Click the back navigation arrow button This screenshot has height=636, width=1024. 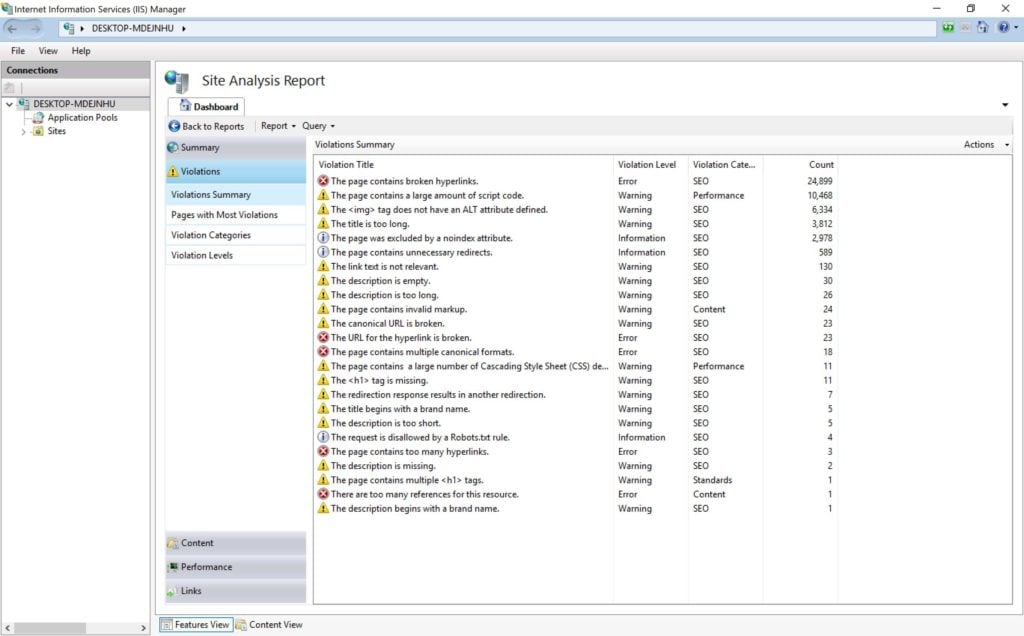tap(12, 28)
